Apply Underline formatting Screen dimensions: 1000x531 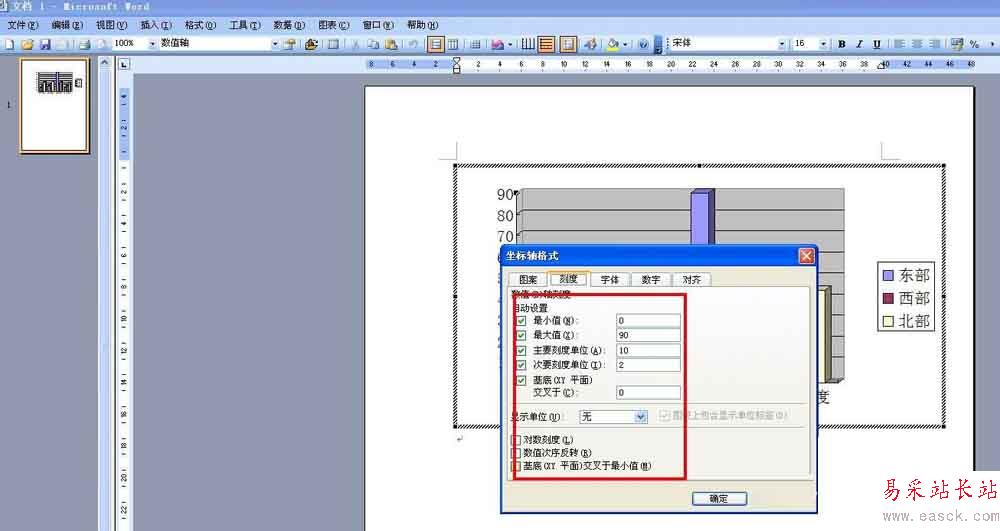[877, 44]
